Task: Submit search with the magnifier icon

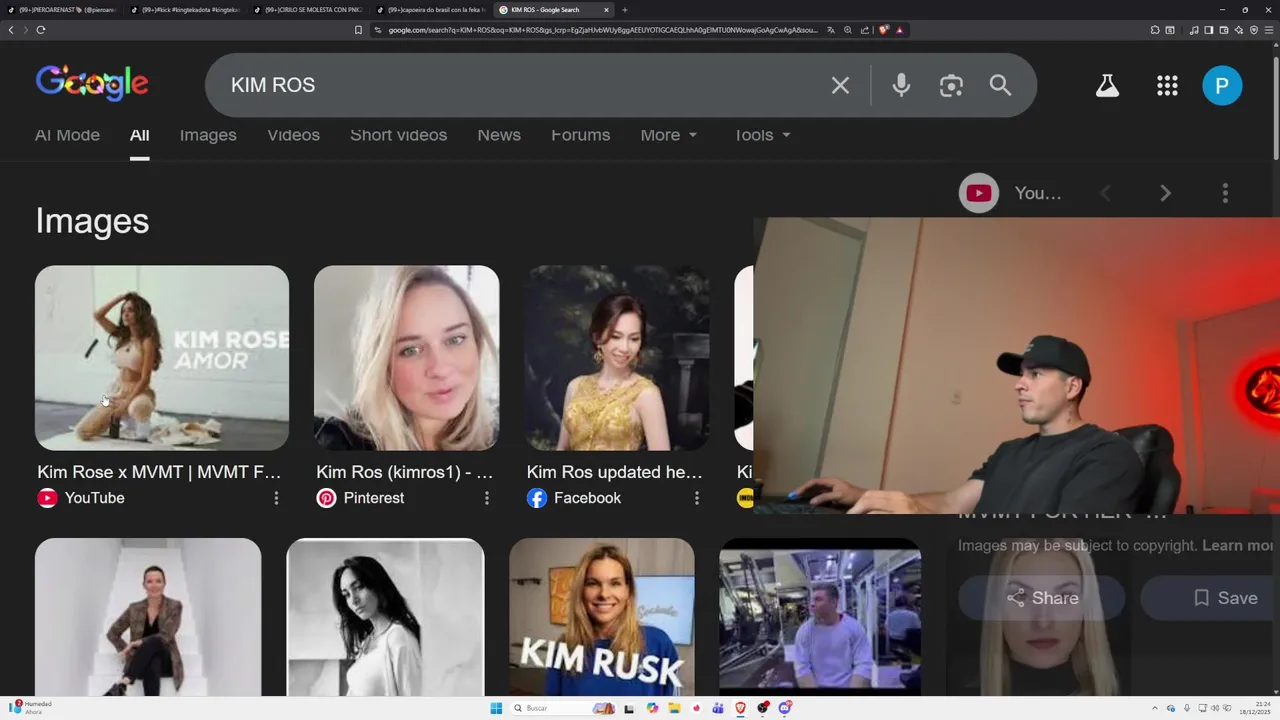Action: (1000, 85)
